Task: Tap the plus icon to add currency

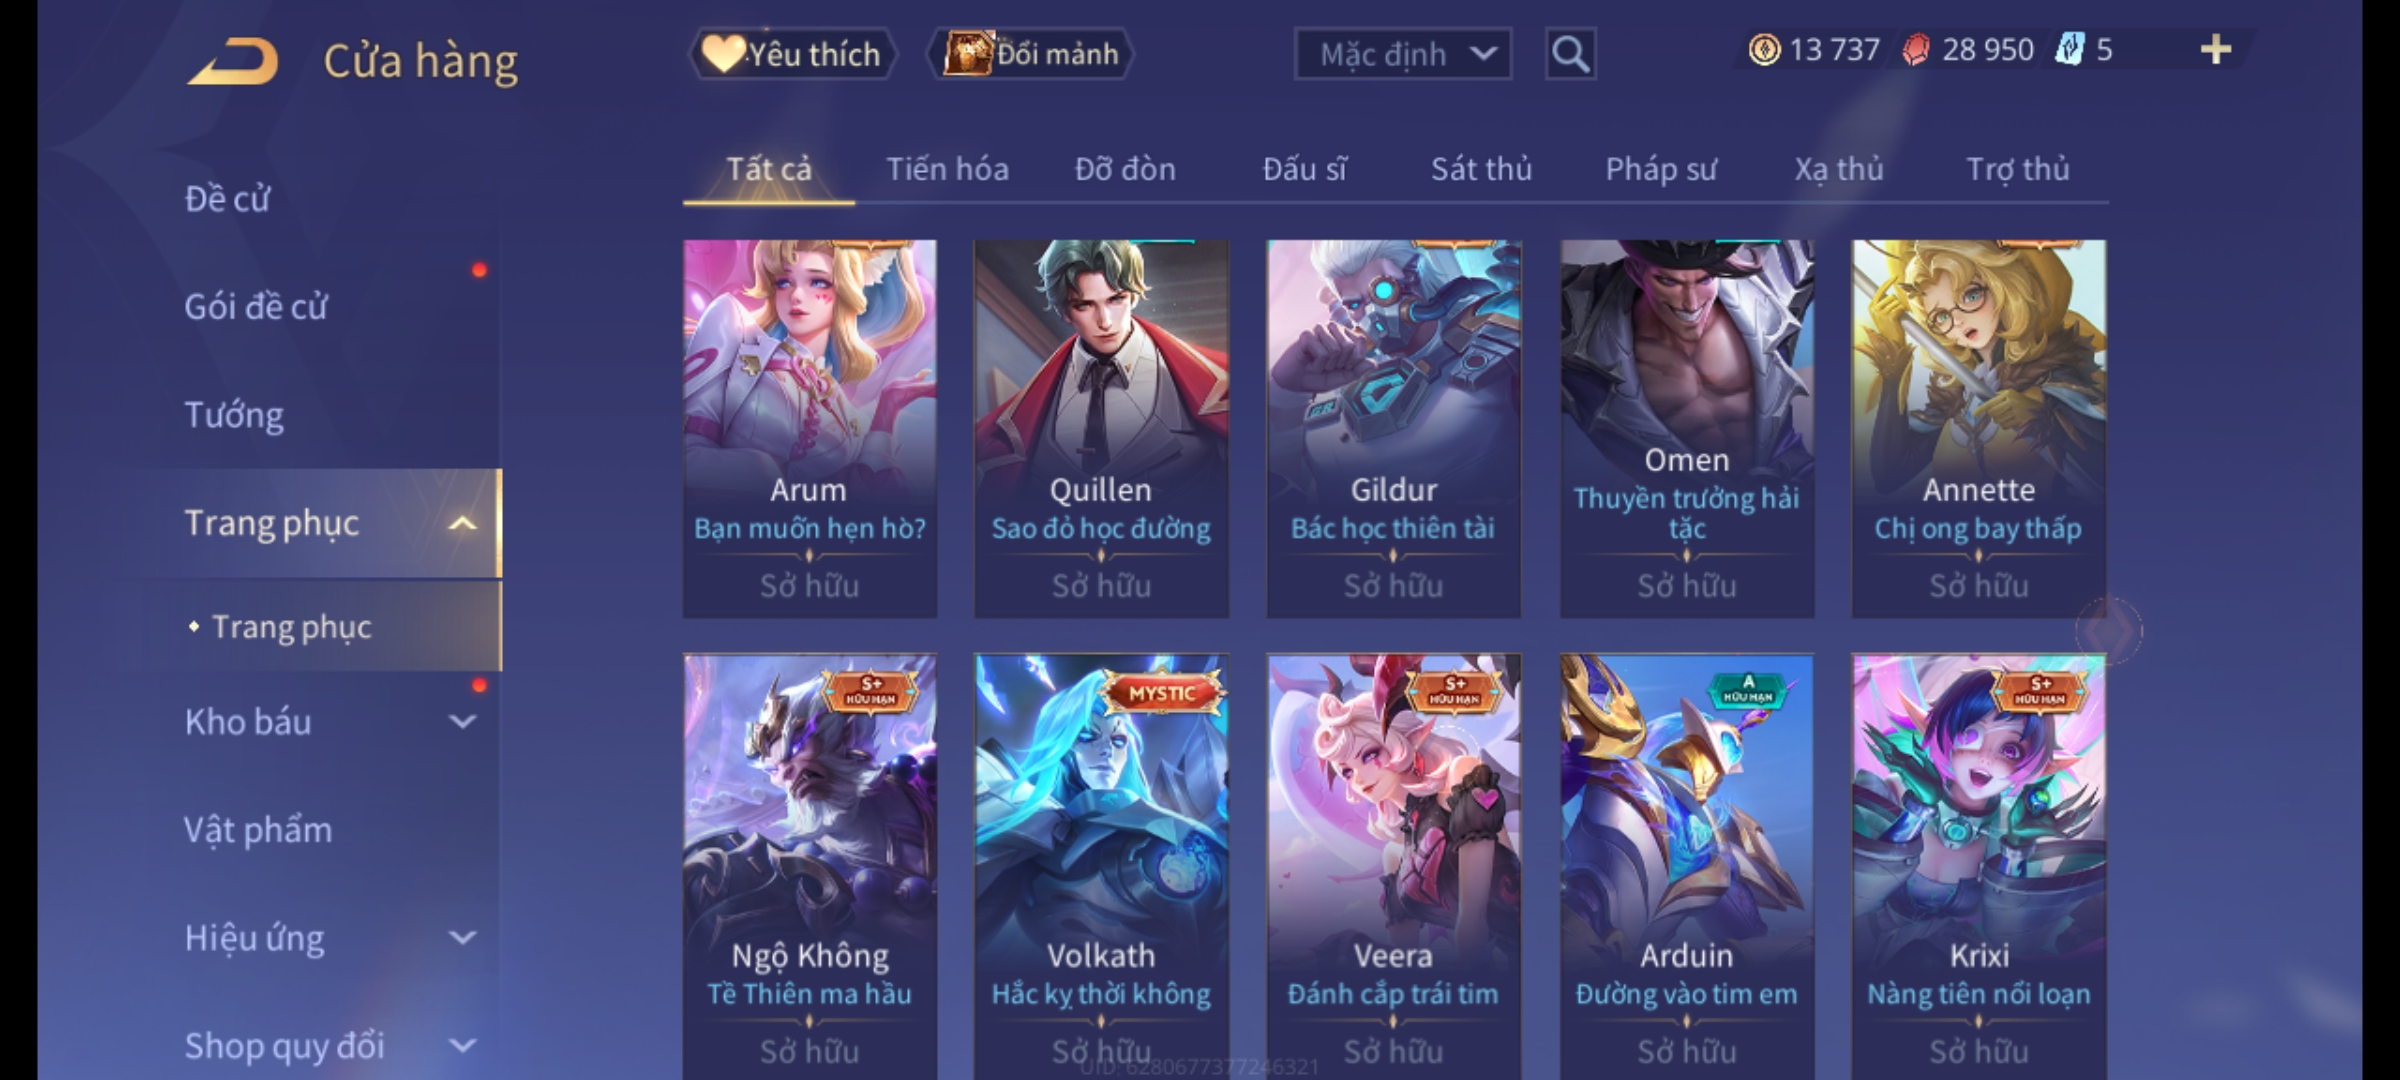Action: (x=2216, y=50)
